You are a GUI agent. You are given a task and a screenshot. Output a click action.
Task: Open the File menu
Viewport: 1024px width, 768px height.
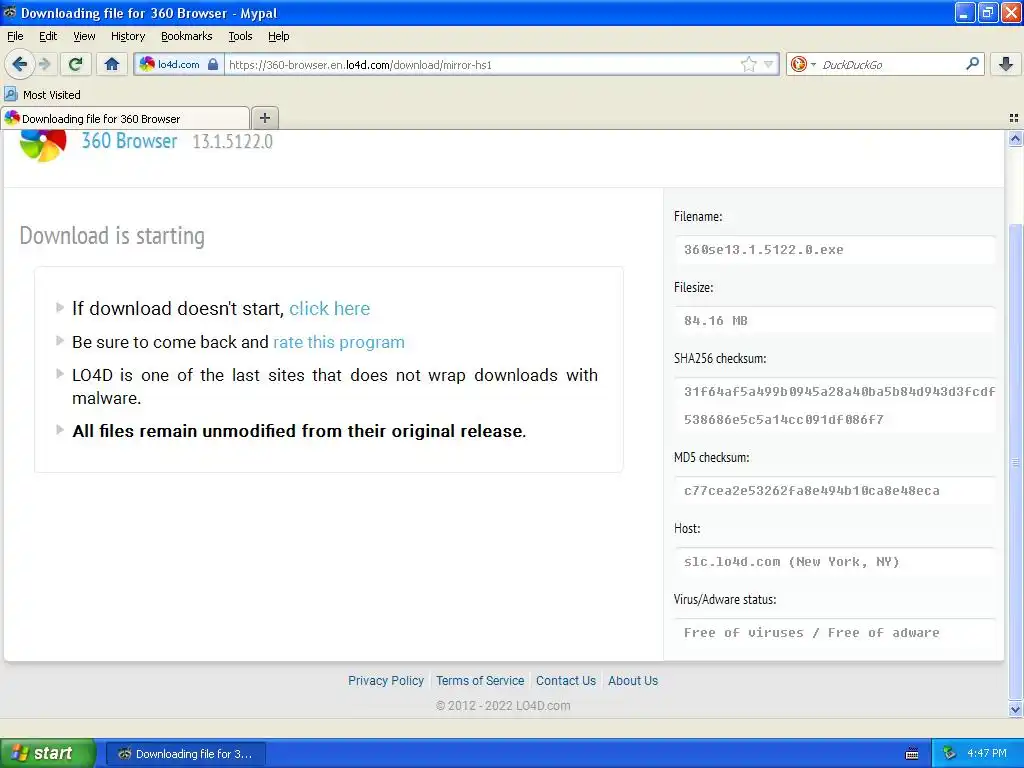[x=15, y=36]
